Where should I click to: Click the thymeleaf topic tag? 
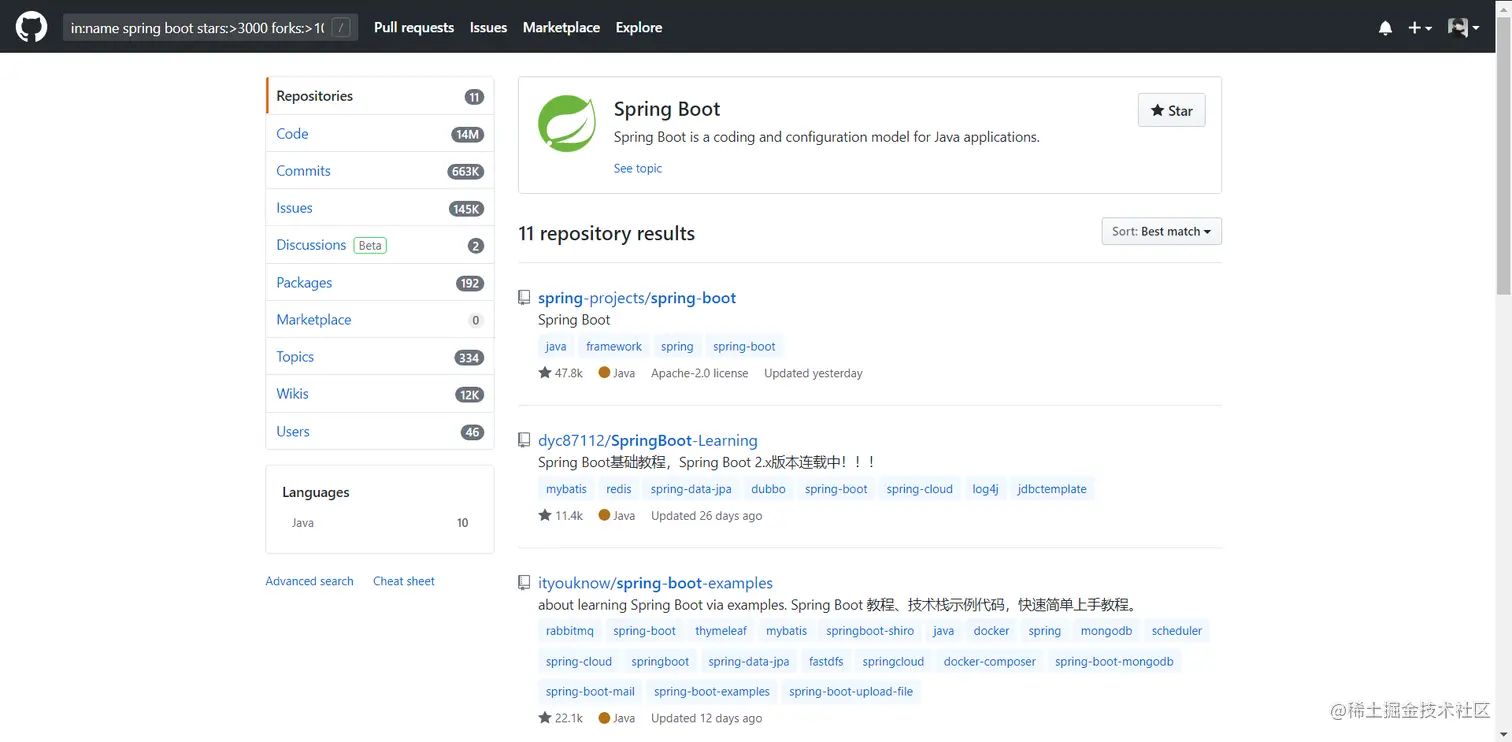pyautogui.click(x=721, y=631)
